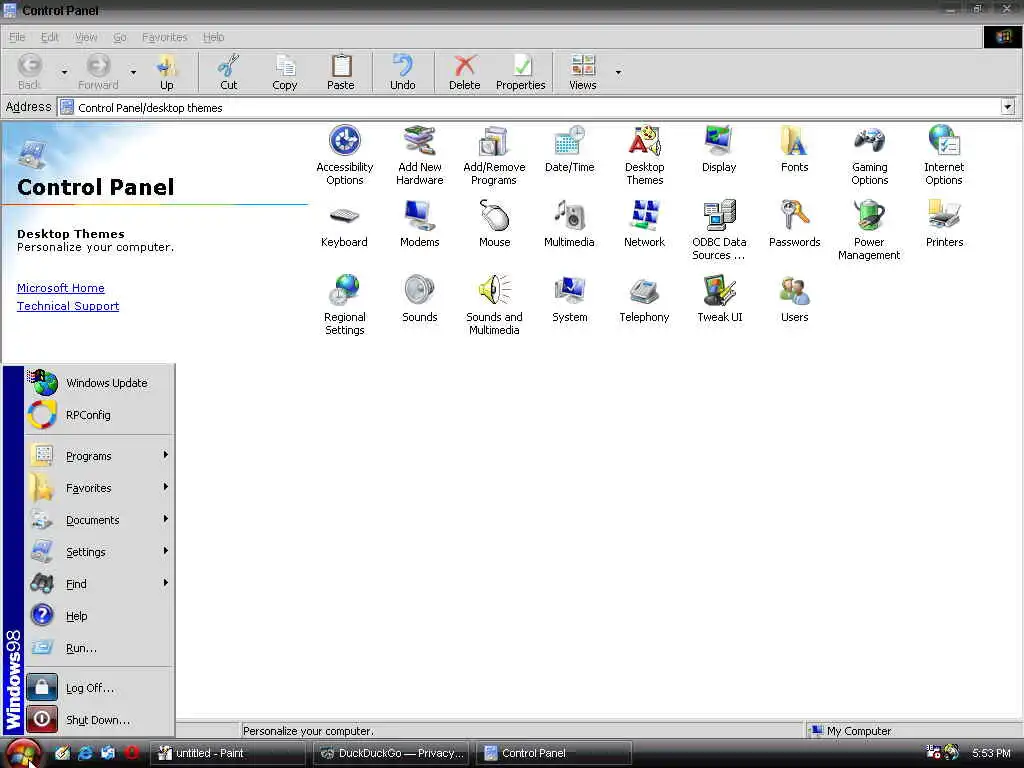Open the Display applet
The image size is (1024, 768).
(x=719, y=150)
